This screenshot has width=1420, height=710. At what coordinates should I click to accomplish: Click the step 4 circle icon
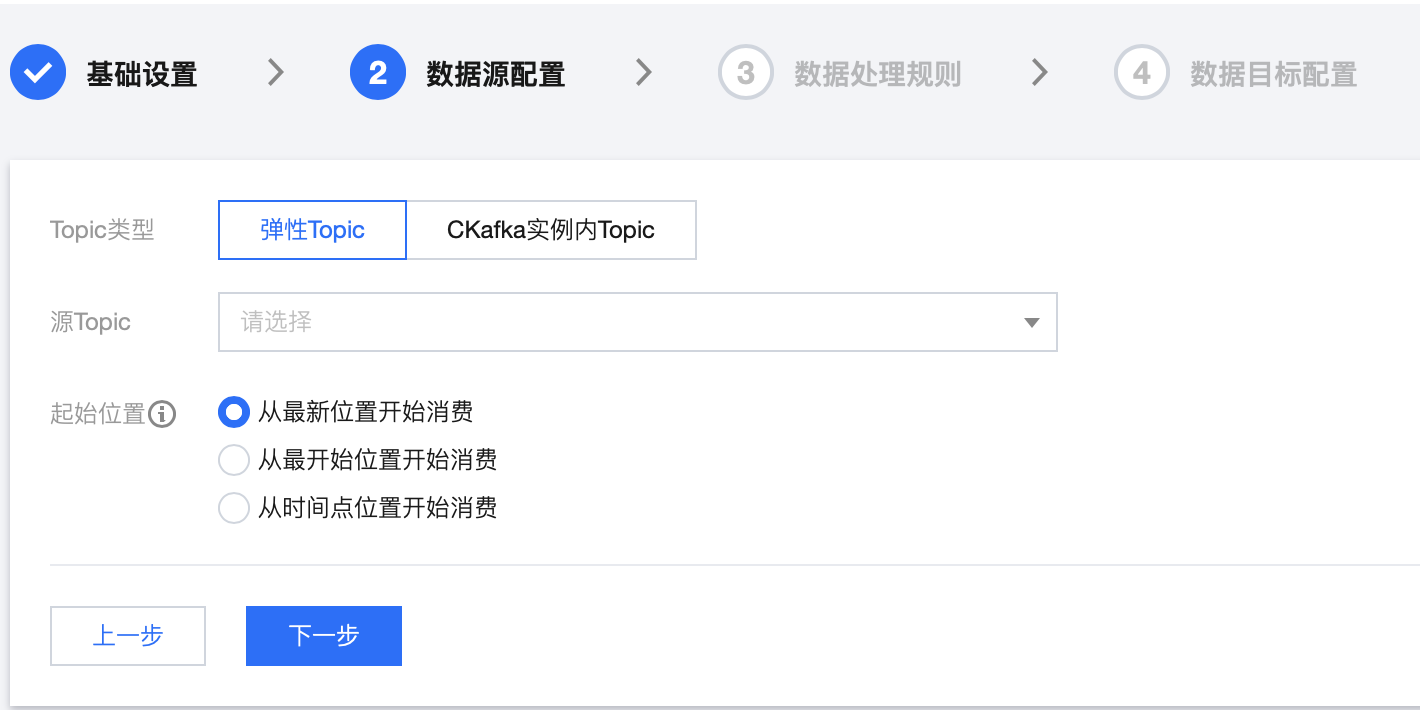(1142, 73)
